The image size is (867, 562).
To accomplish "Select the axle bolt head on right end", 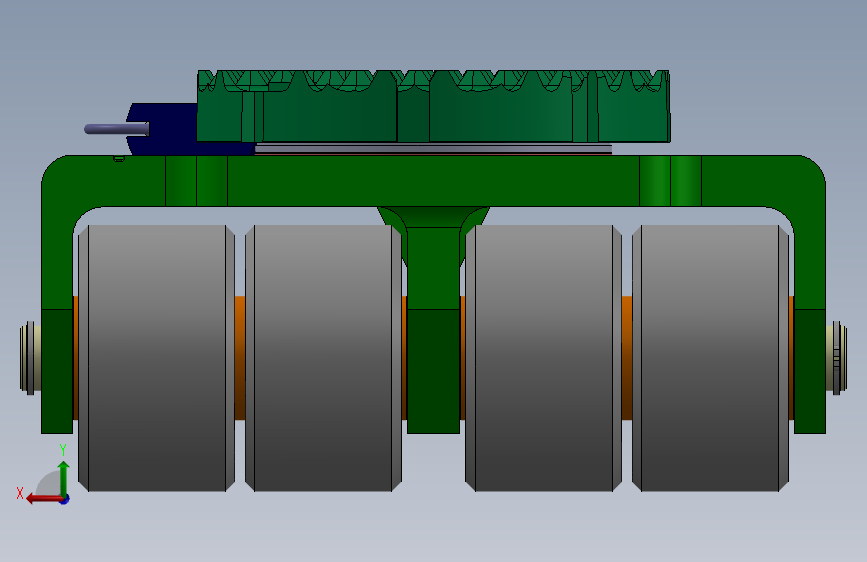I will click(x=837, y=358).
